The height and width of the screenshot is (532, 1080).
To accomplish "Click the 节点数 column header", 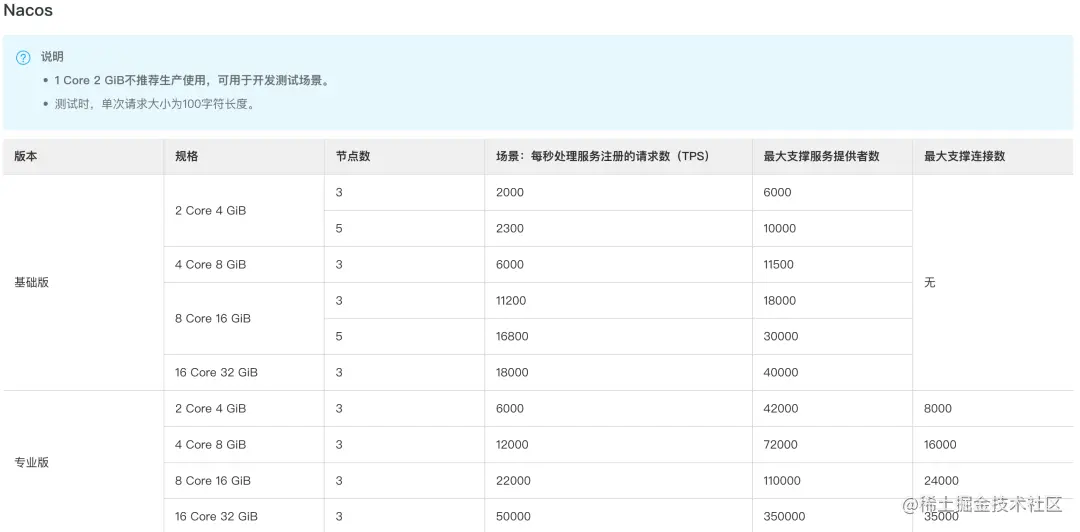I will click(353, 156).
